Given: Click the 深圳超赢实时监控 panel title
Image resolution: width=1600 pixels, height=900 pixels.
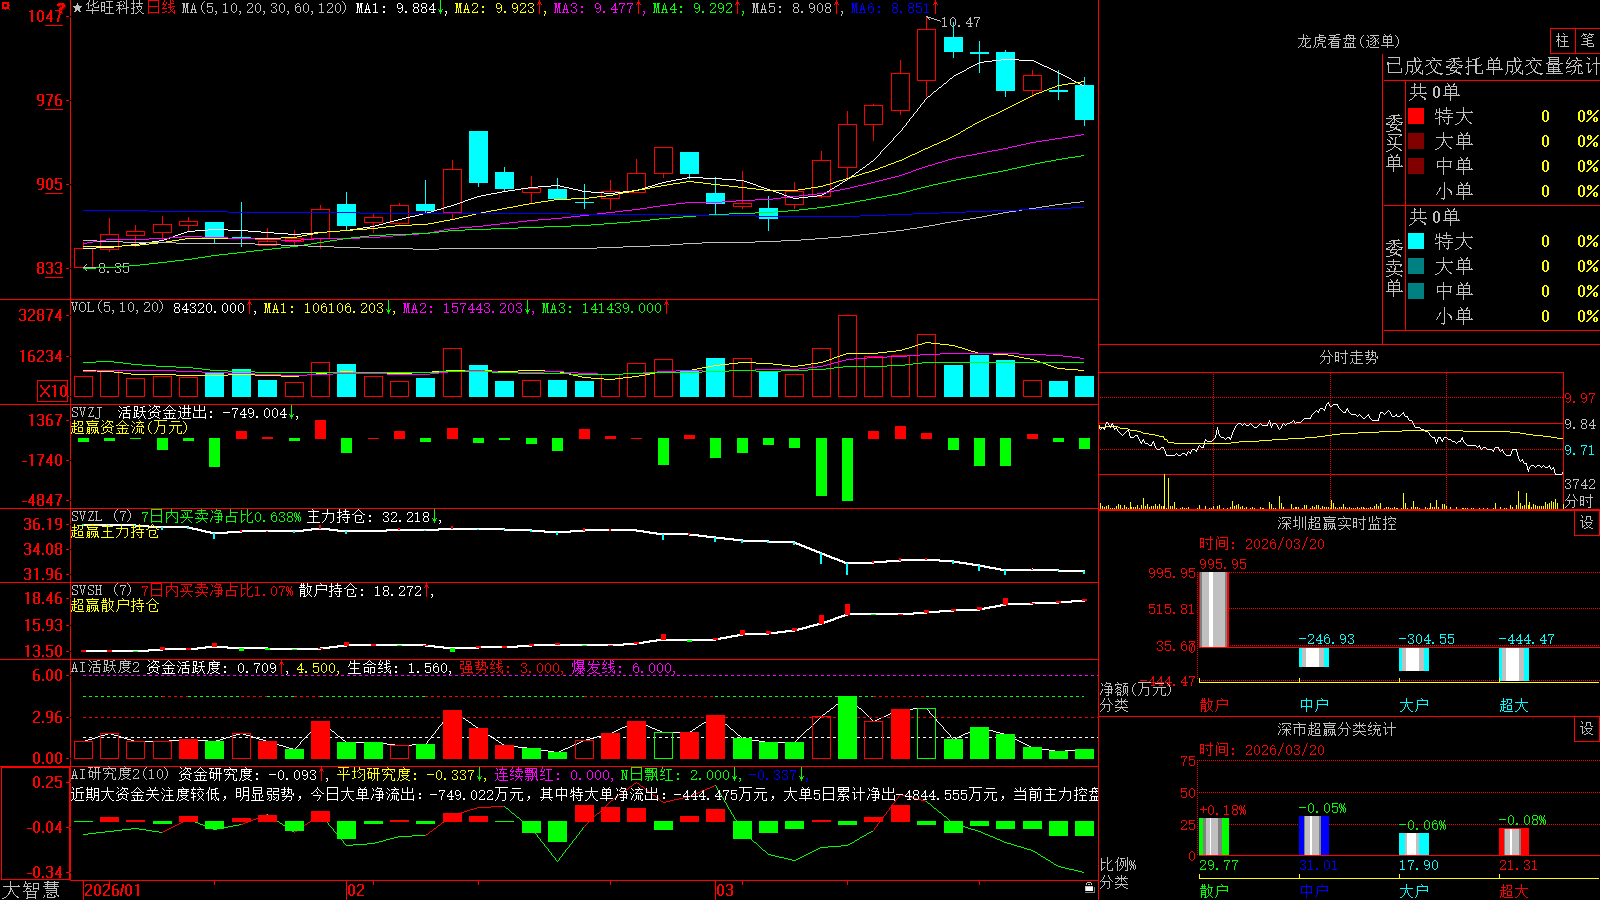Looking at the screenshot, I should pos(1336,523).
